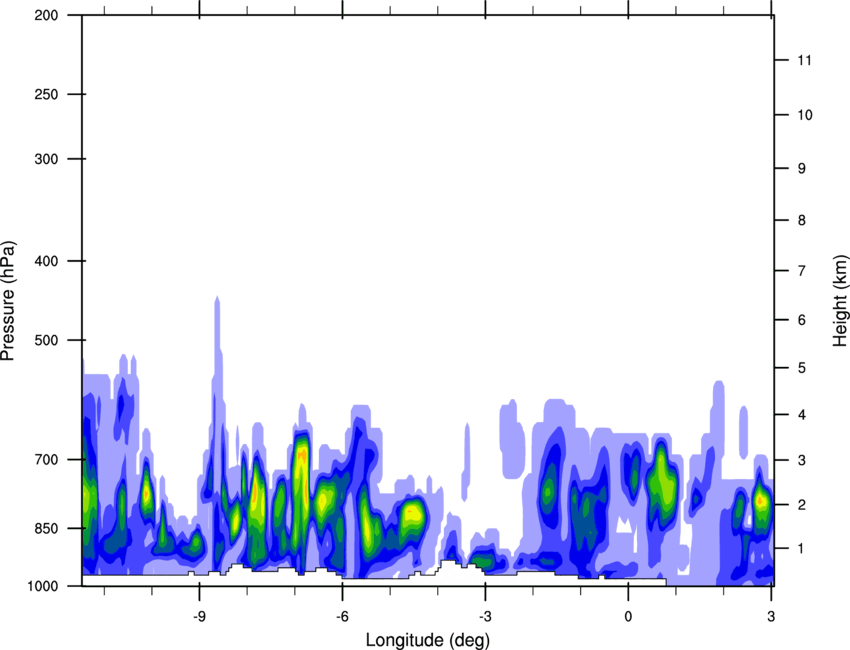The width and height of the screenshot is (850, 650).
Task: Click the 5 km height label
Action: pyautogui.click(x=802, y=368)
